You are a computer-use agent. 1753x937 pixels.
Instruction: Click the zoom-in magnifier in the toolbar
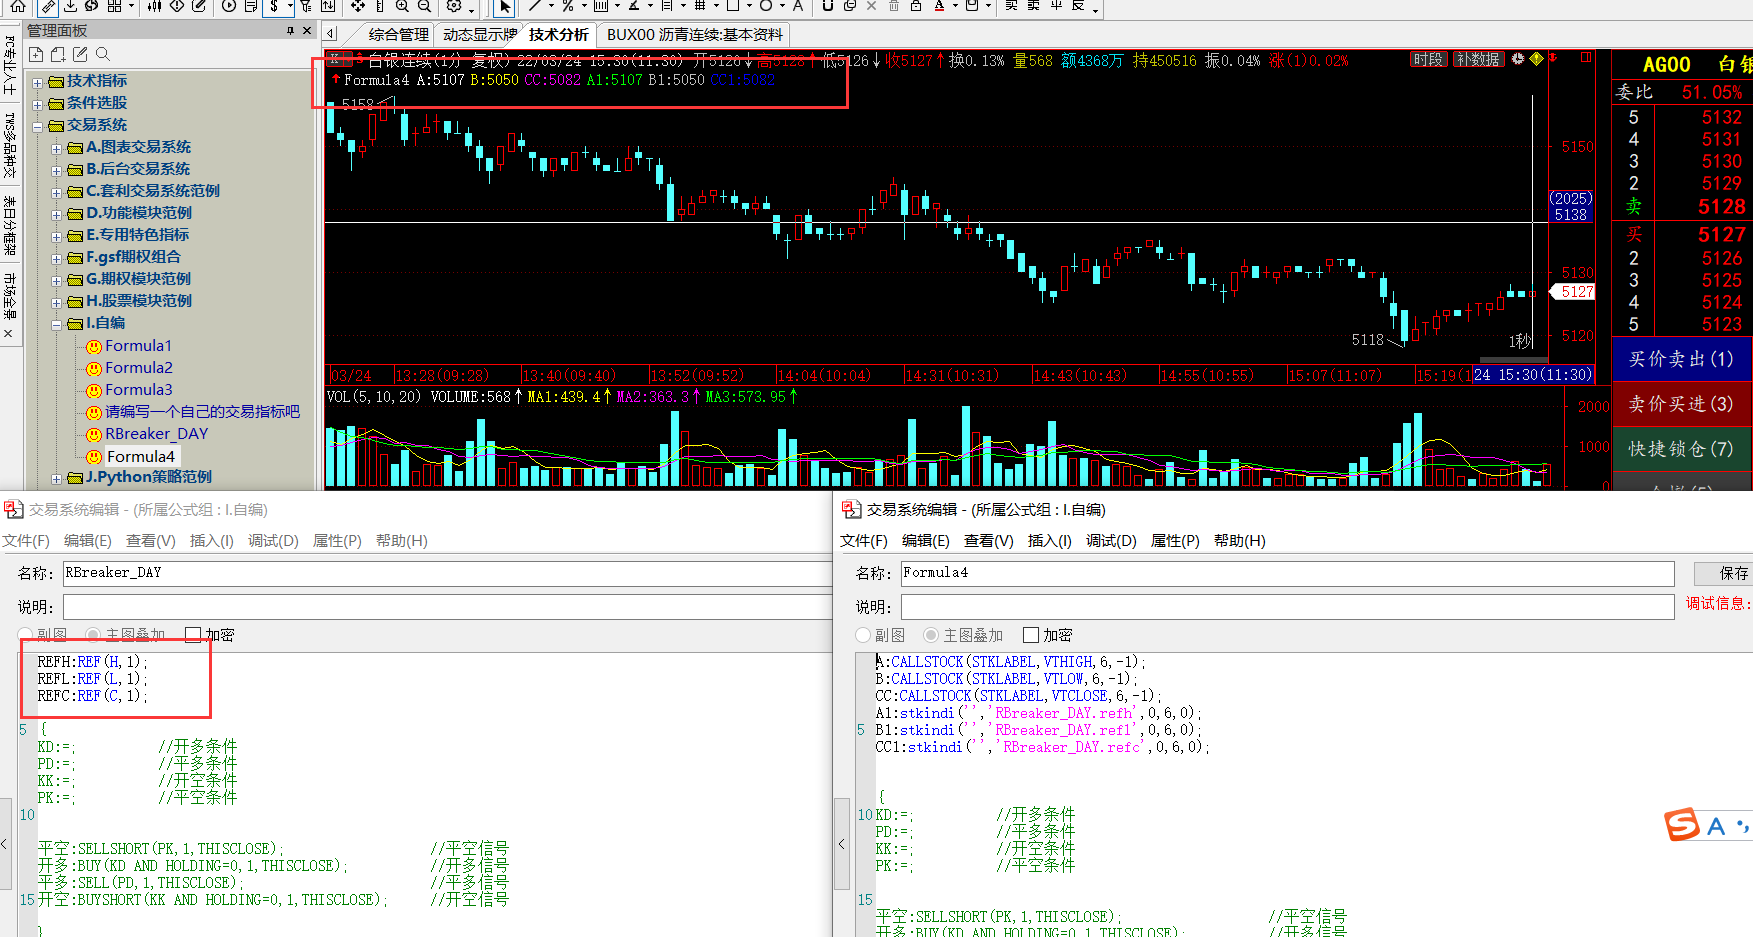click(x=402, y=6)
